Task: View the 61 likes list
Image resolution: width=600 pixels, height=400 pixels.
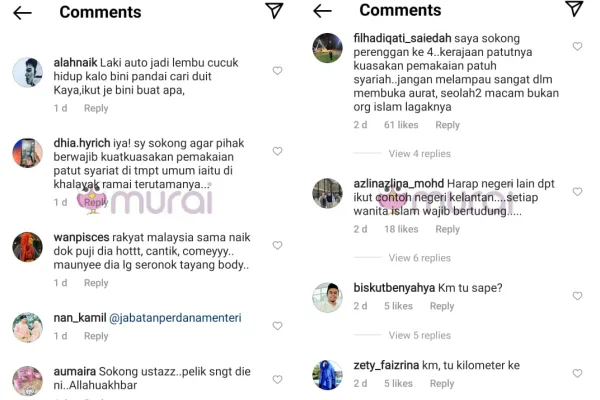Action: (x=401, y=125)
